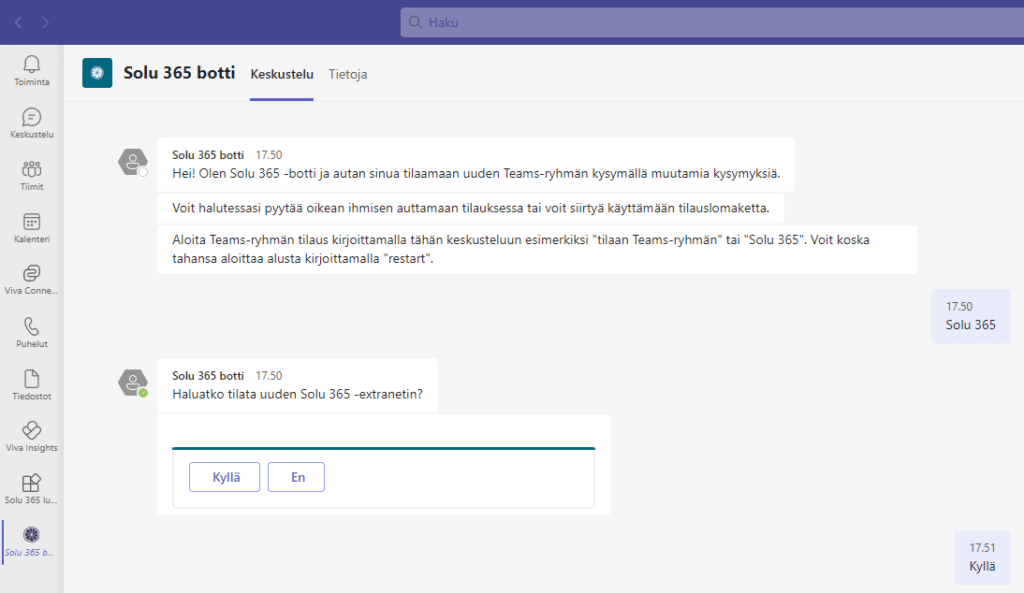Switch to the Tietoja tab
Screen dimensions: 1024x593
(347, 74)
